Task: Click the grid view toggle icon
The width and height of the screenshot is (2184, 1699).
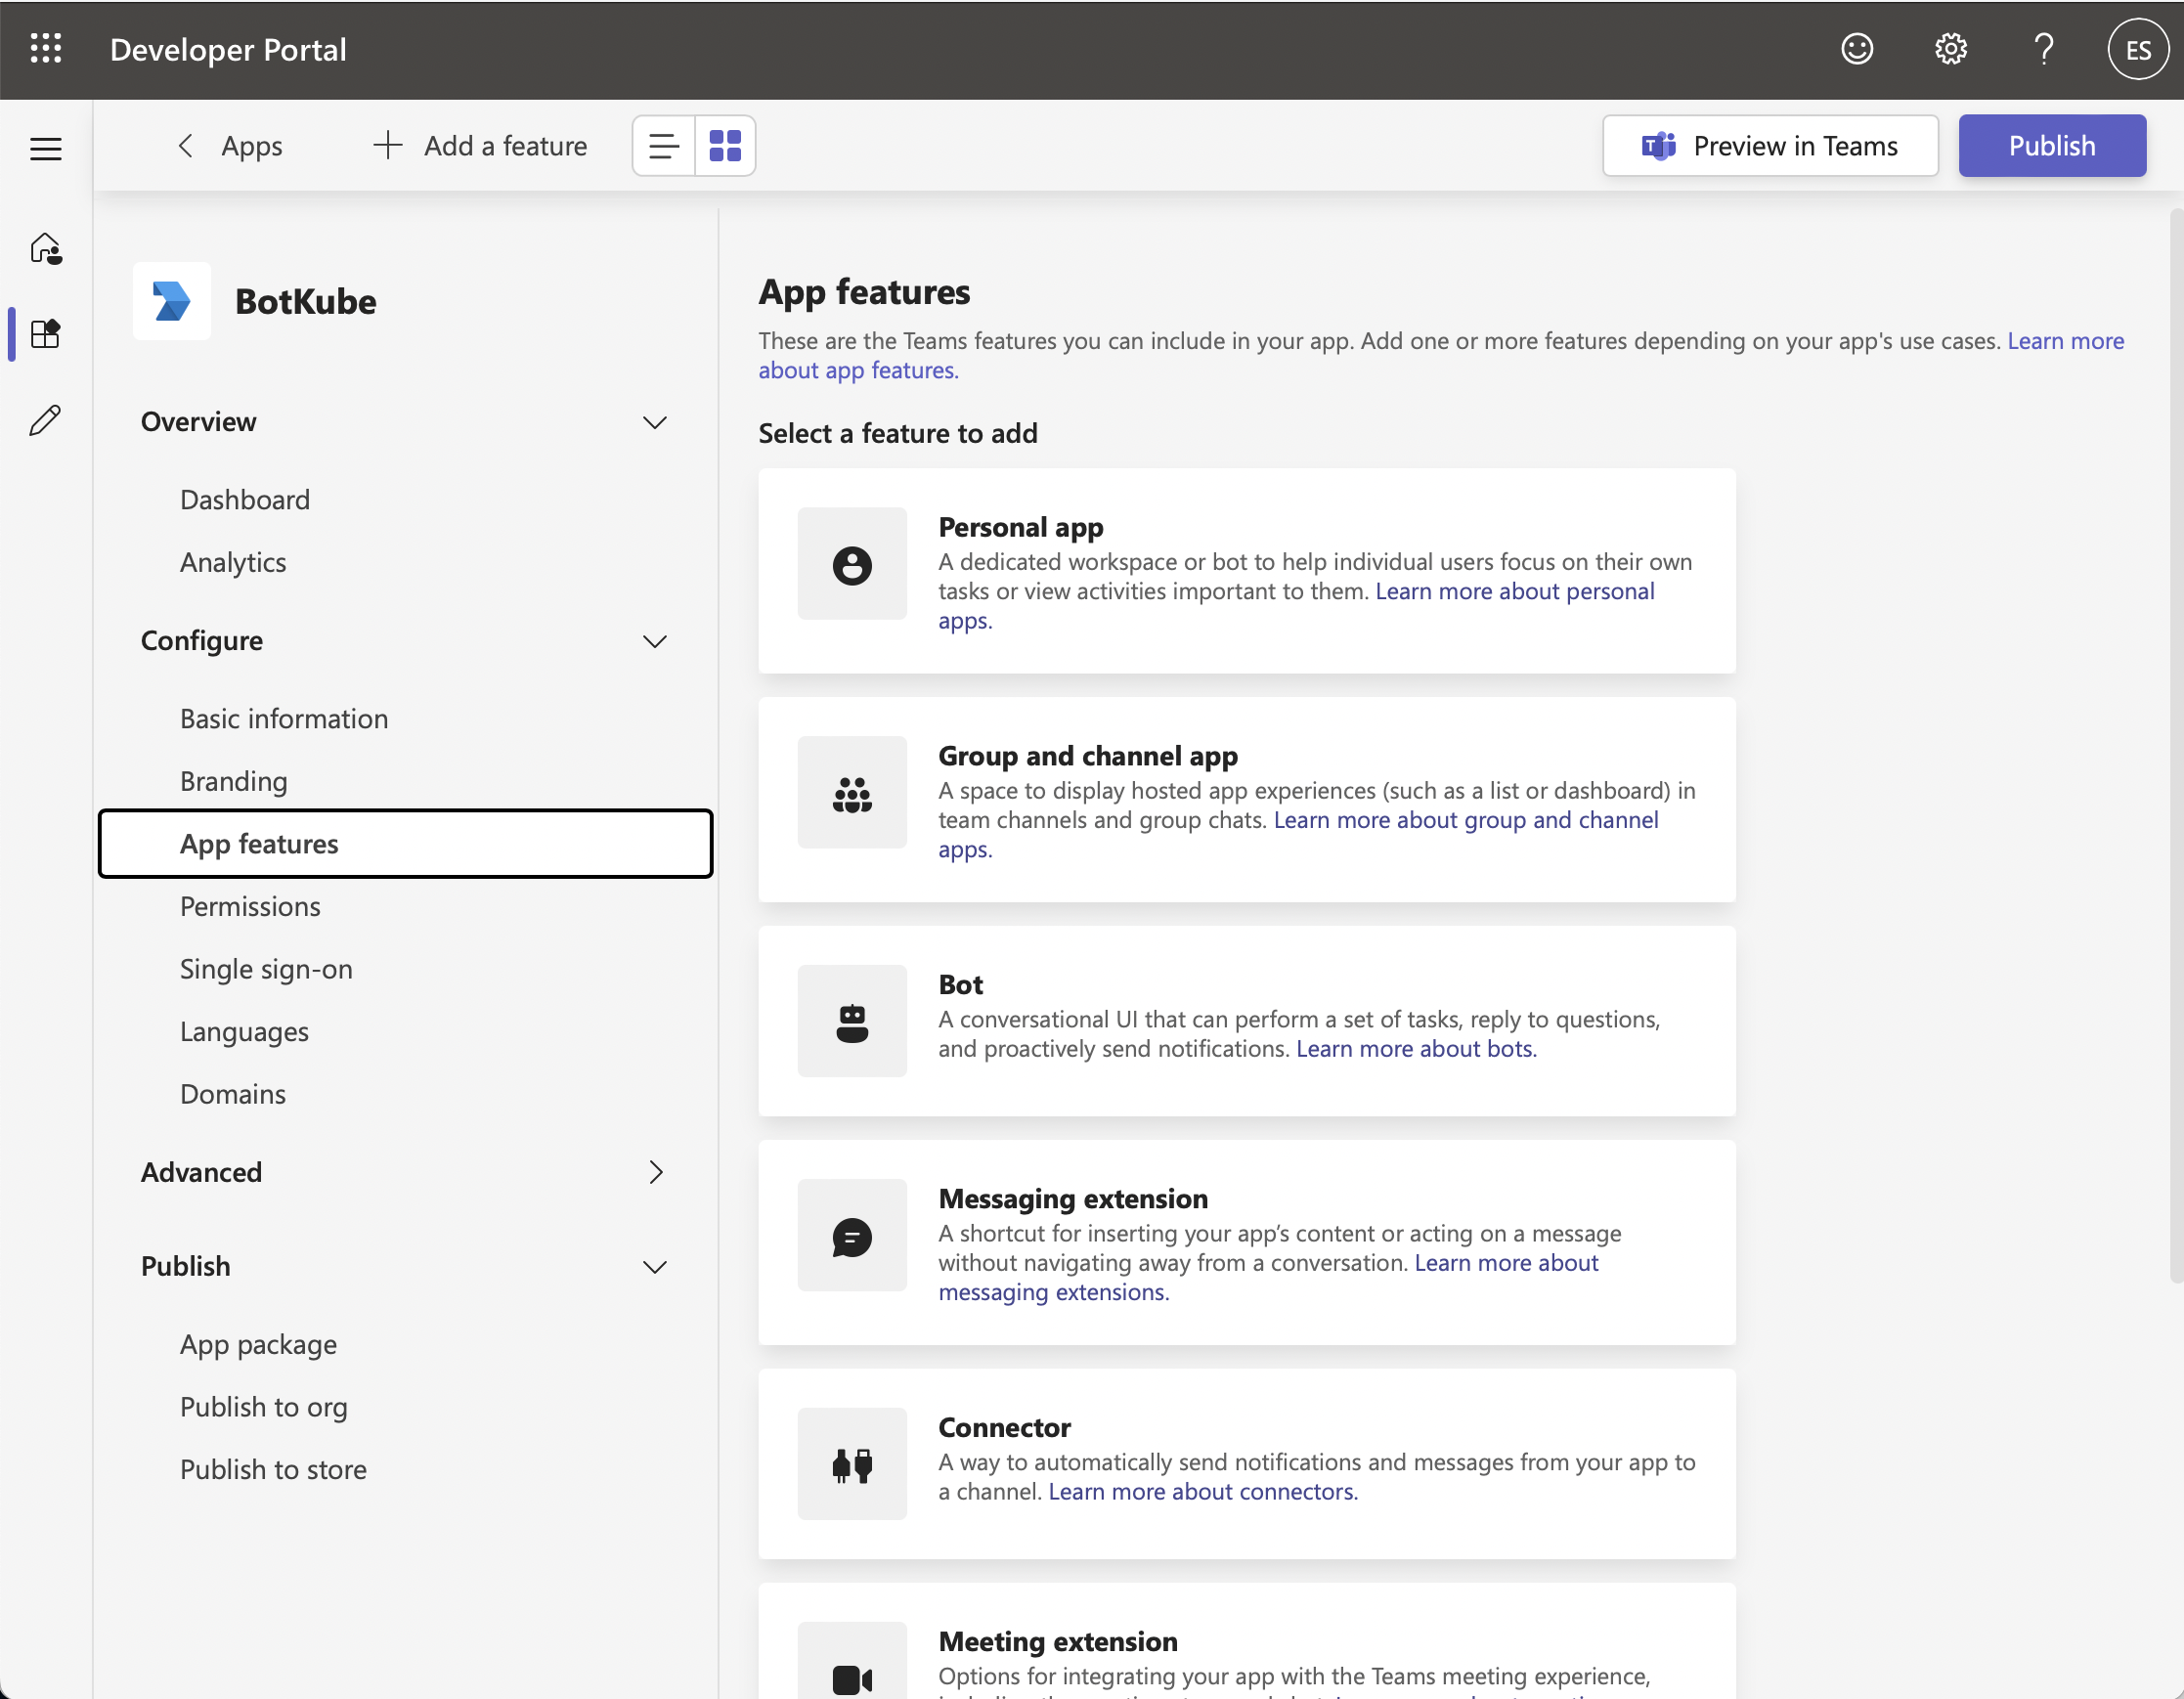Action: 721,146
